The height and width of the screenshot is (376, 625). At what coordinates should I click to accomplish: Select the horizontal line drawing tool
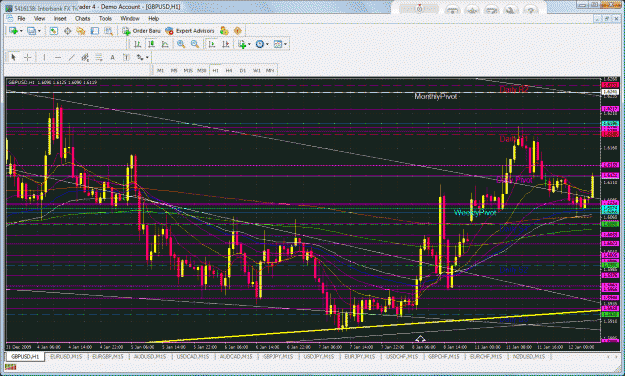click(x=57, y=57)
